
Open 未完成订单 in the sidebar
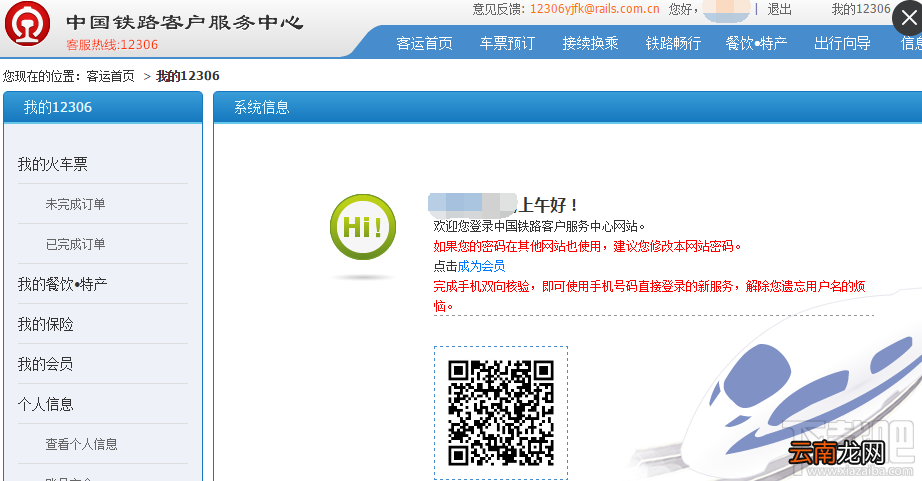pos(75,204)
